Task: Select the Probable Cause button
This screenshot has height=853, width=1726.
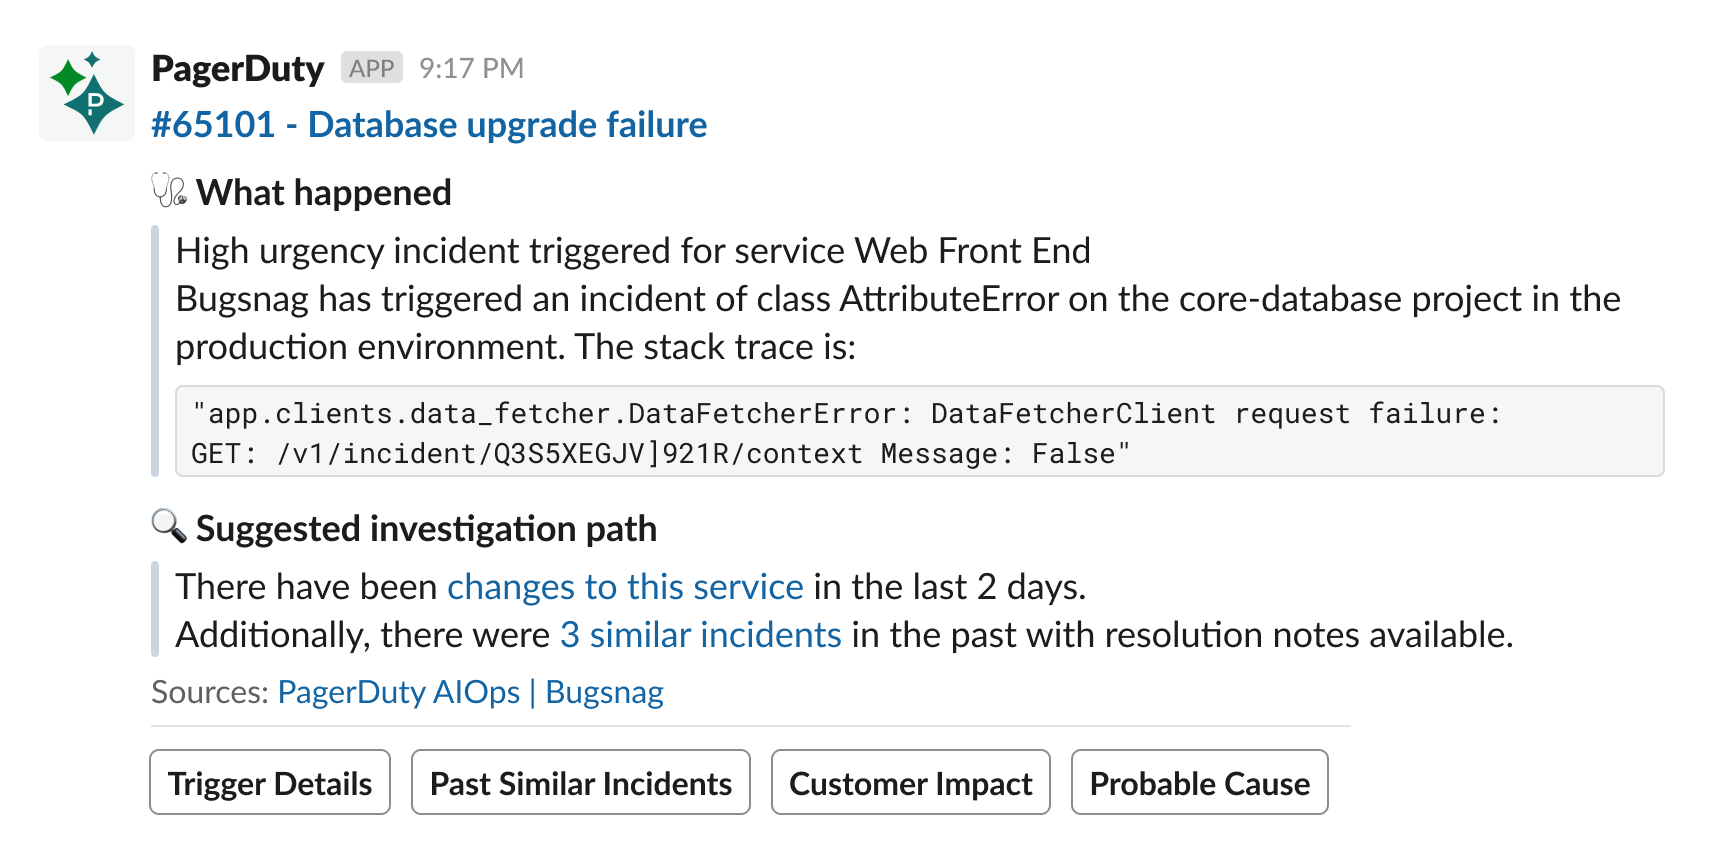Action: pos(1199,783)
